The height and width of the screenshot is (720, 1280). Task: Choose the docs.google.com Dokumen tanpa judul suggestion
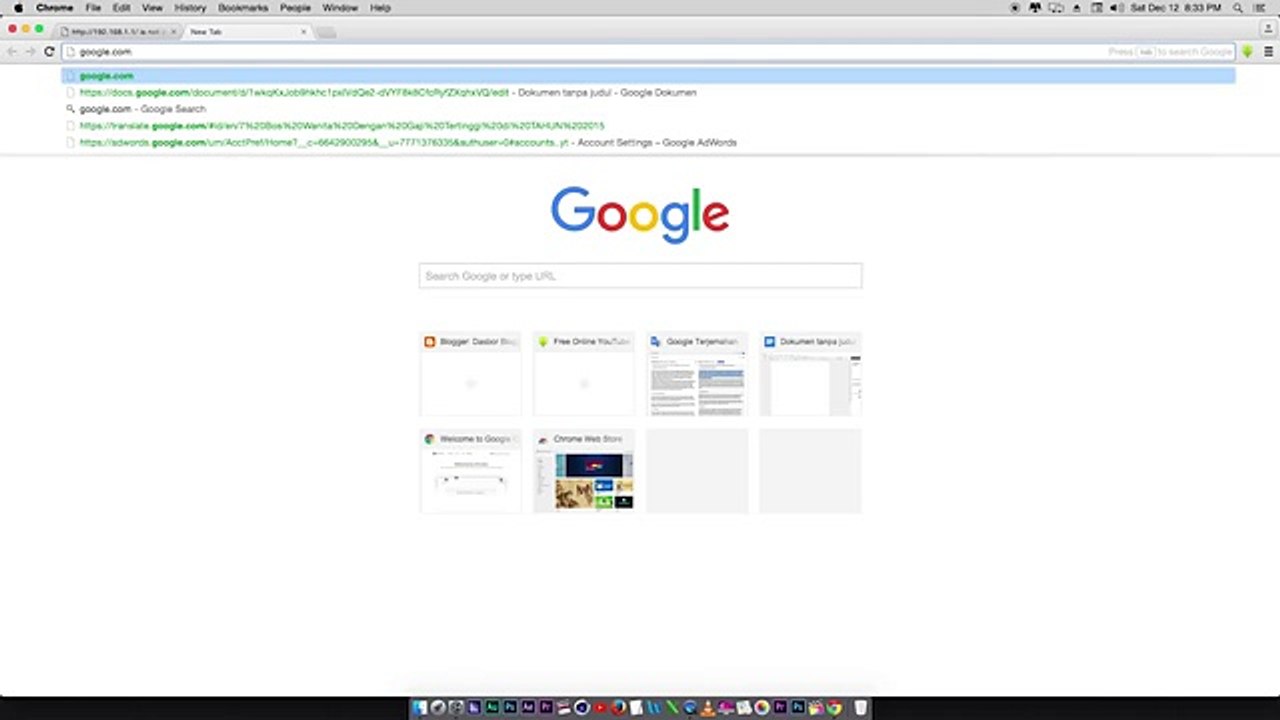pyautogui.click(x=648, y=92)
